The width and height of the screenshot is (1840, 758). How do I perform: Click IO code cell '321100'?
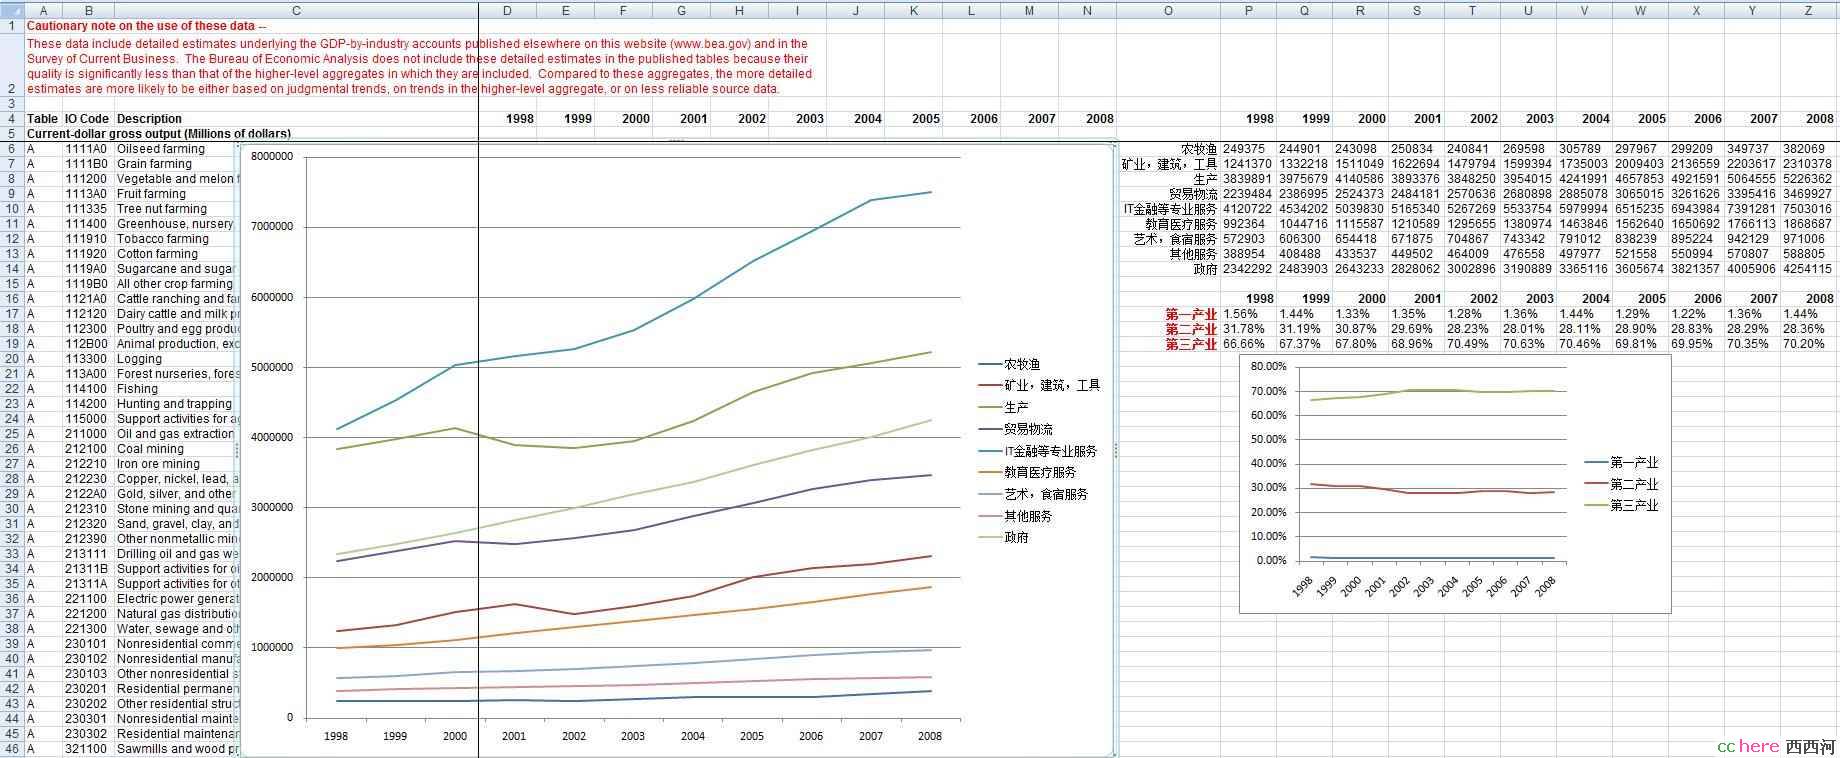pyautogui.click(x=86, y=748)
